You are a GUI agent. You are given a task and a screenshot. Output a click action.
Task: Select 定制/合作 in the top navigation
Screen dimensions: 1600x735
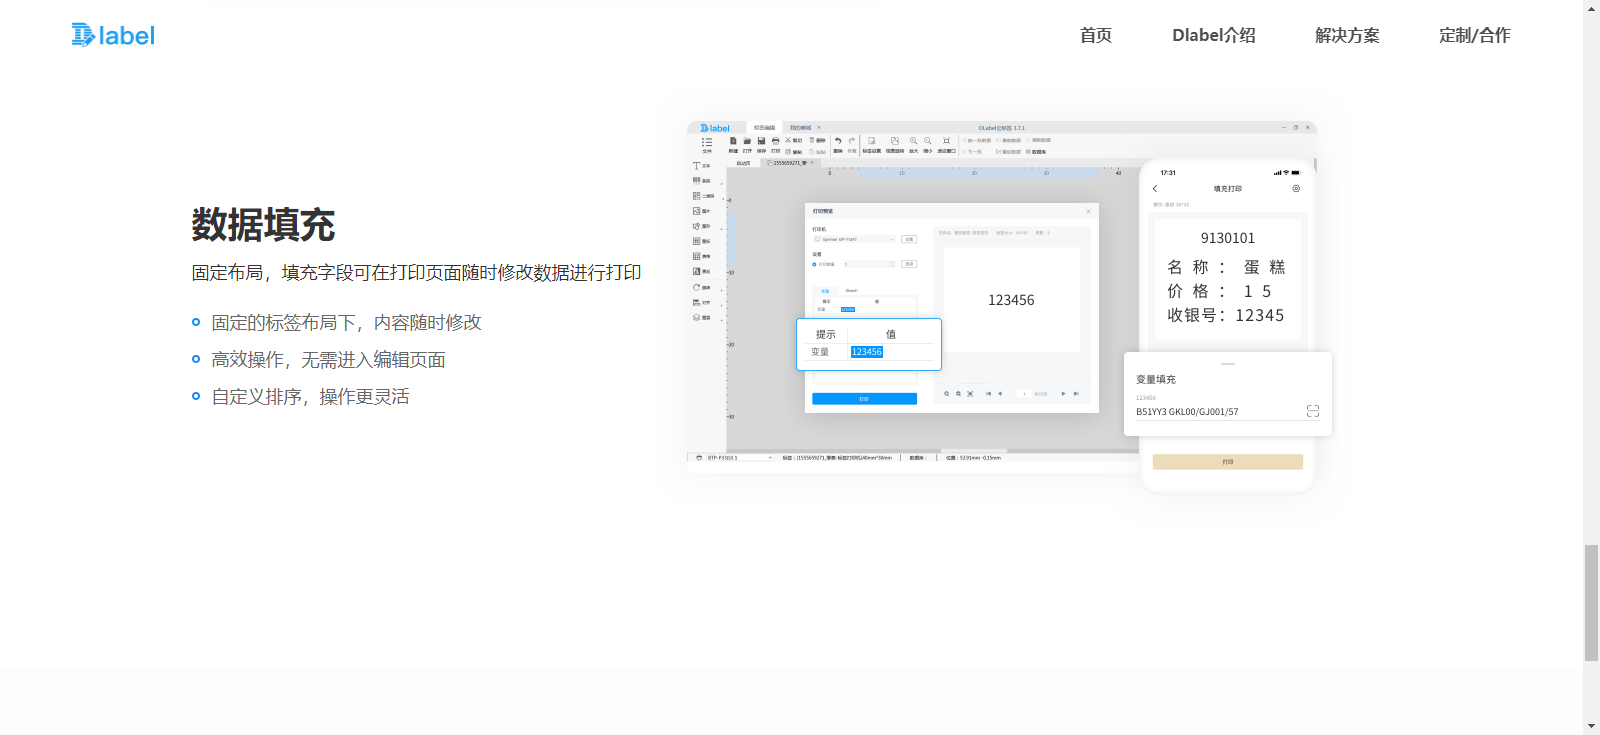point(1475,35)
